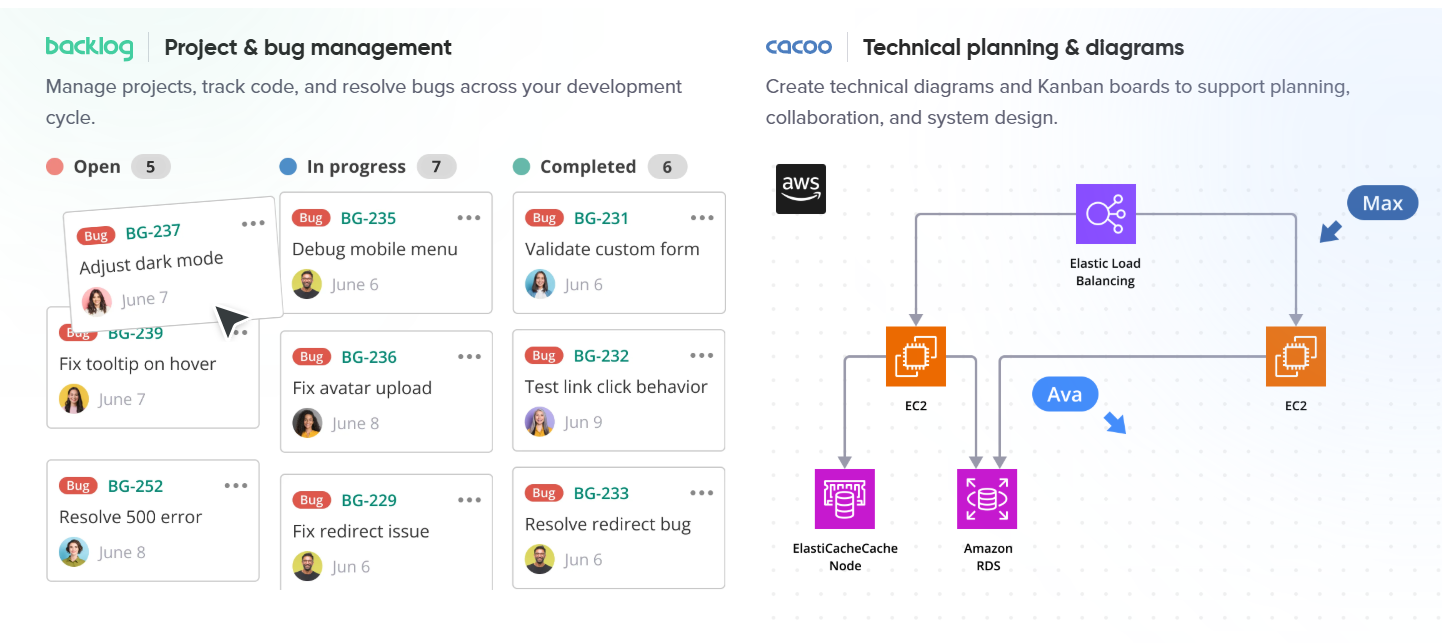Click the Backlog logo
This screenshot has width=1442, height=643.
click(90, 47)
